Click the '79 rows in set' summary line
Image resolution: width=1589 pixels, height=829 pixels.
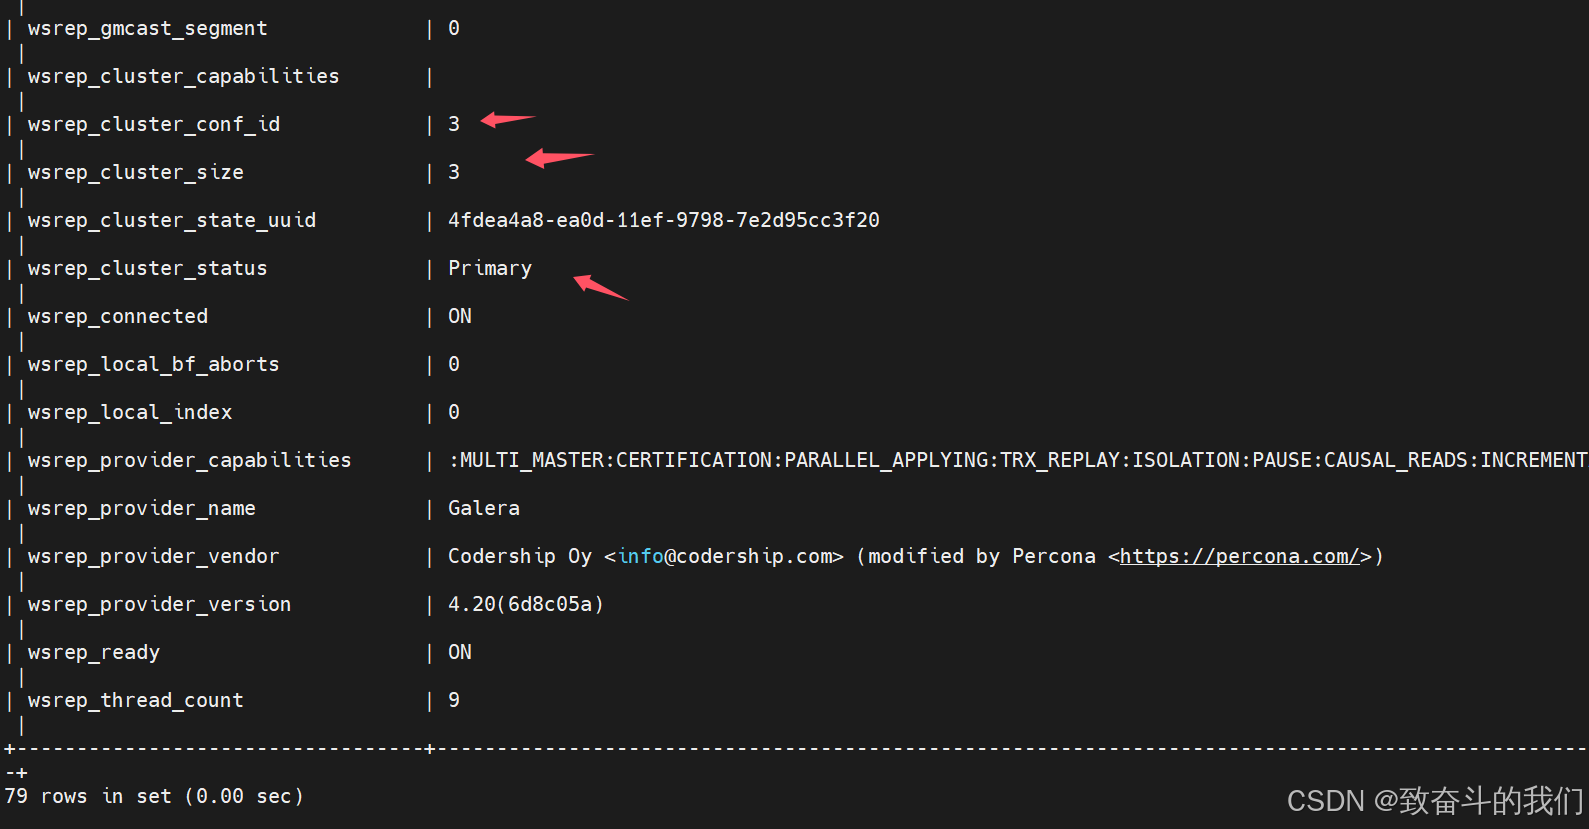click(154, 796)
